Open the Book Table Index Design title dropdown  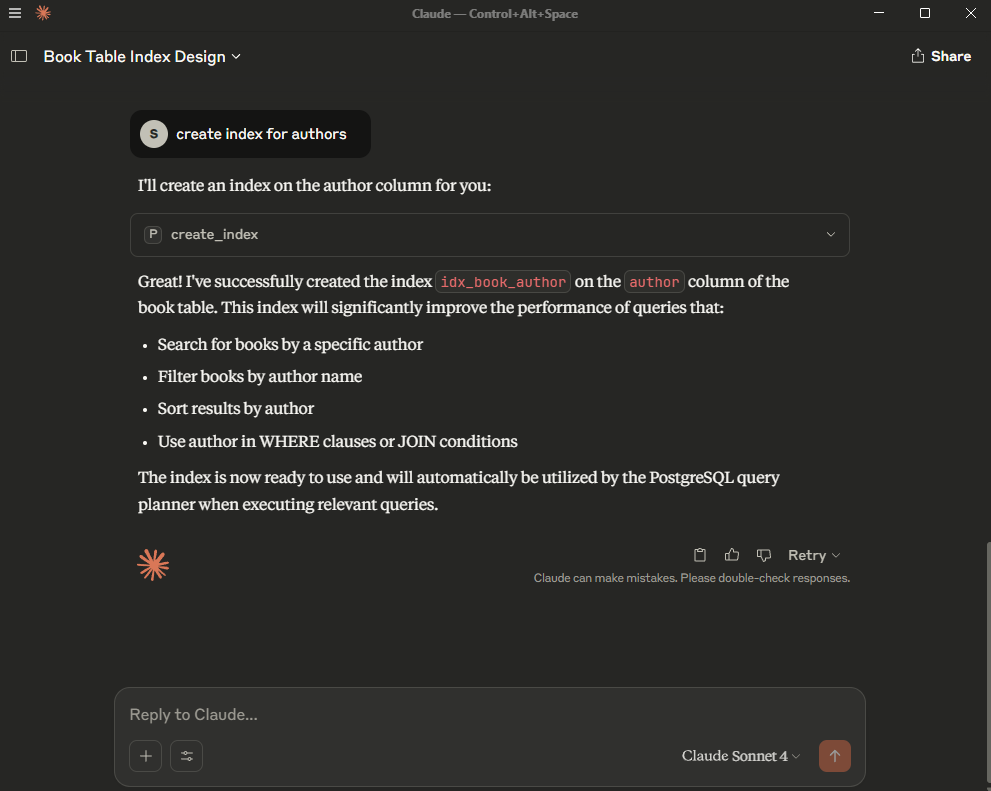(142, 56)
